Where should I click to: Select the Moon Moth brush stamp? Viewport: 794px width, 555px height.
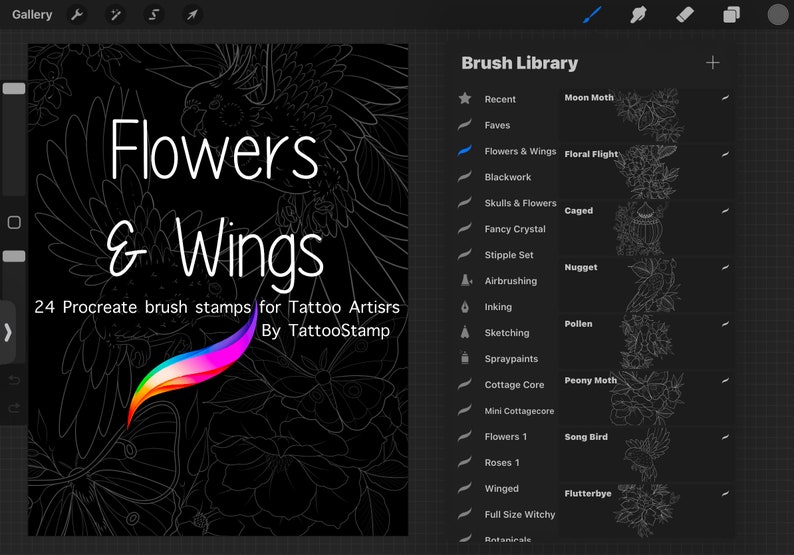tap(646, 115)
